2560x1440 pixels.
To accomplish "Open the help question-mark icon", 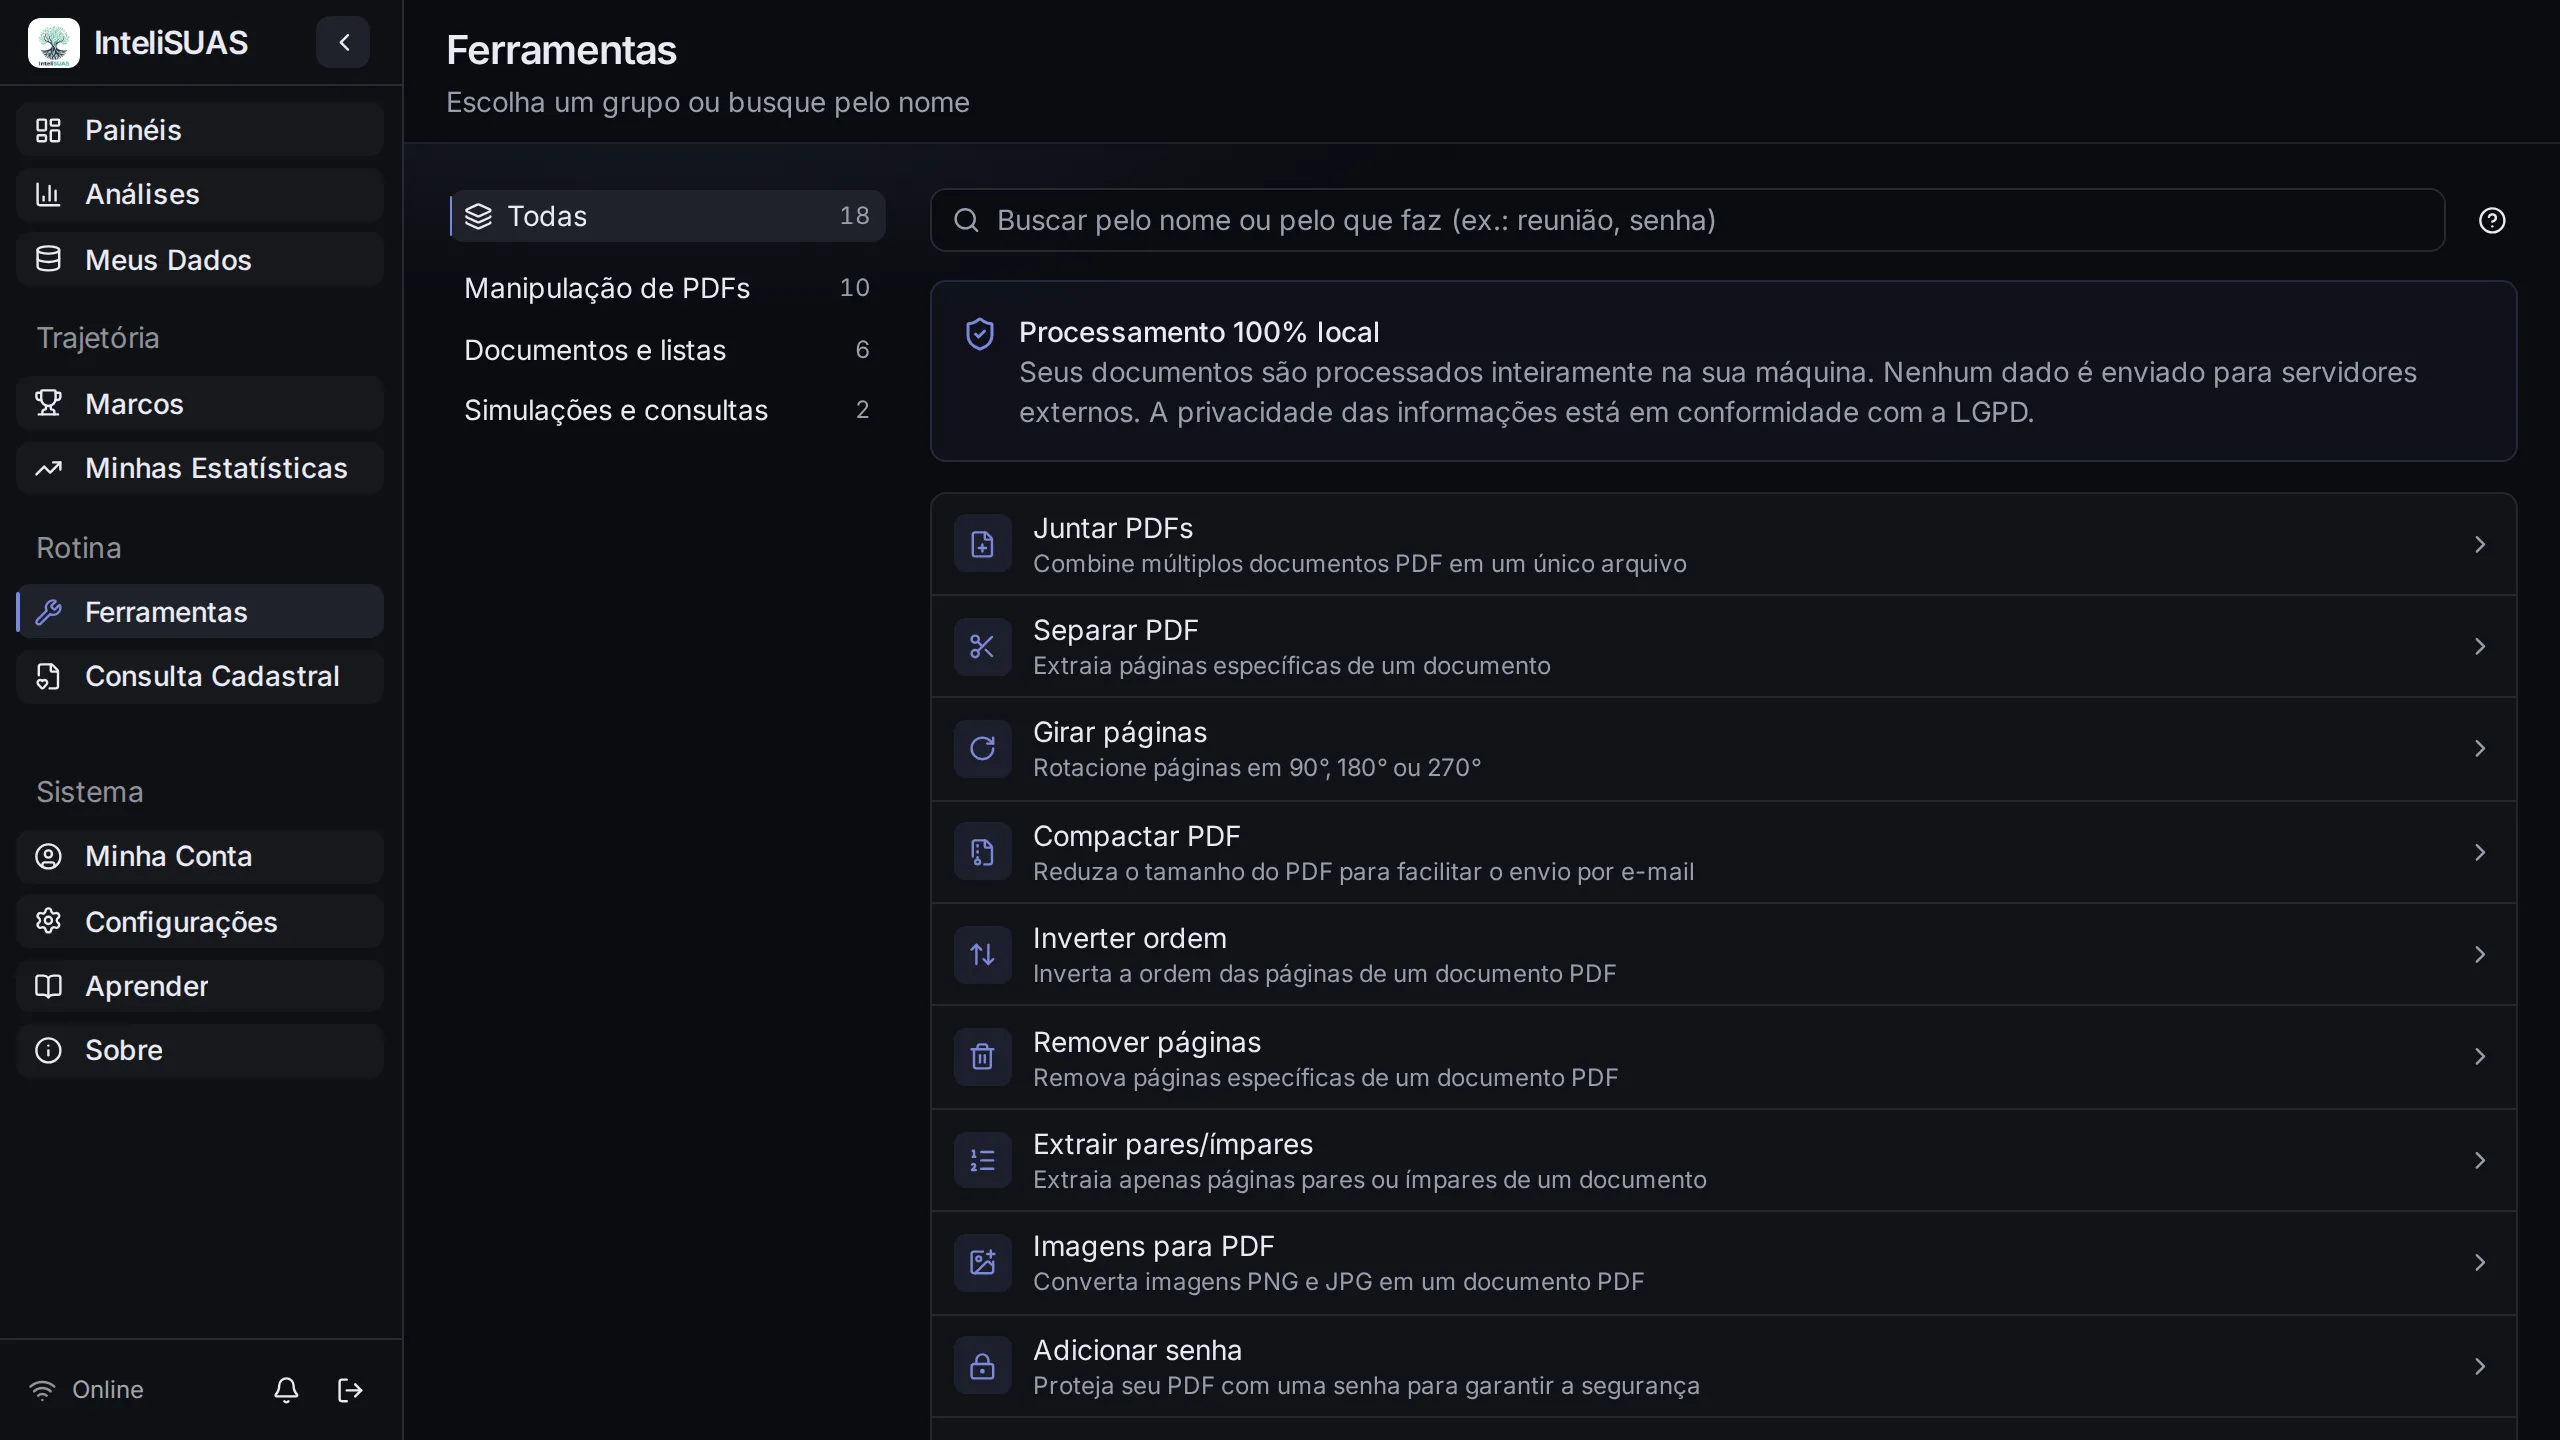I will 2492,220.
